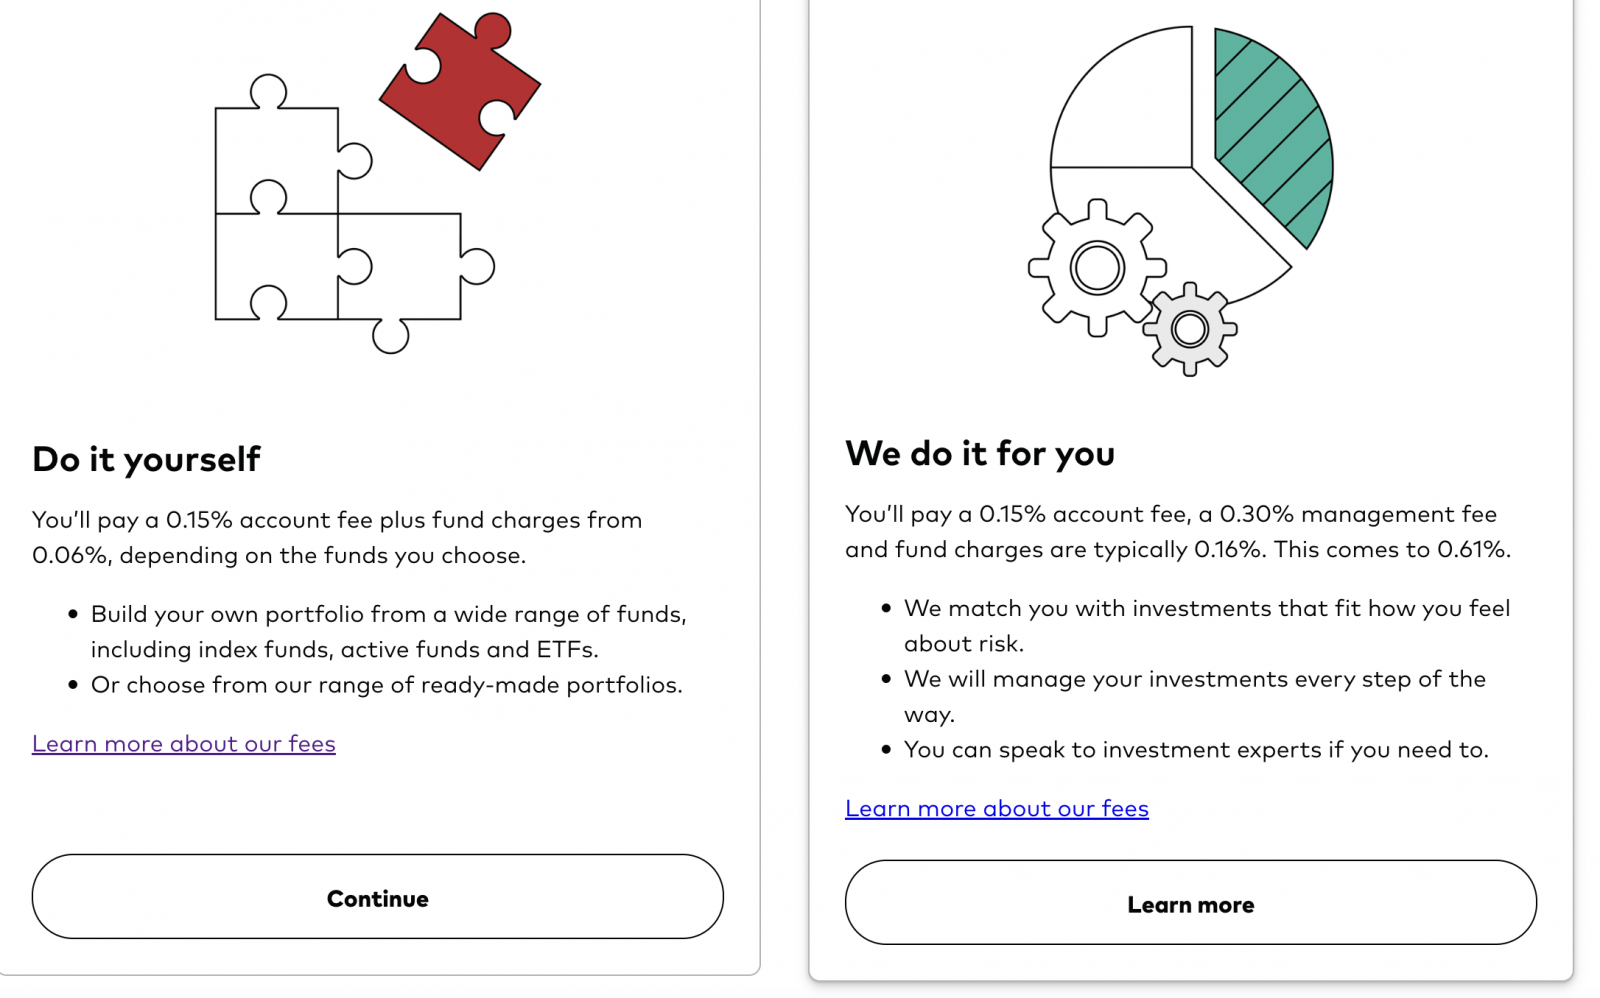
Task: Click the white interlocked puzzle pieces graphic
Action: coord(354,213)
